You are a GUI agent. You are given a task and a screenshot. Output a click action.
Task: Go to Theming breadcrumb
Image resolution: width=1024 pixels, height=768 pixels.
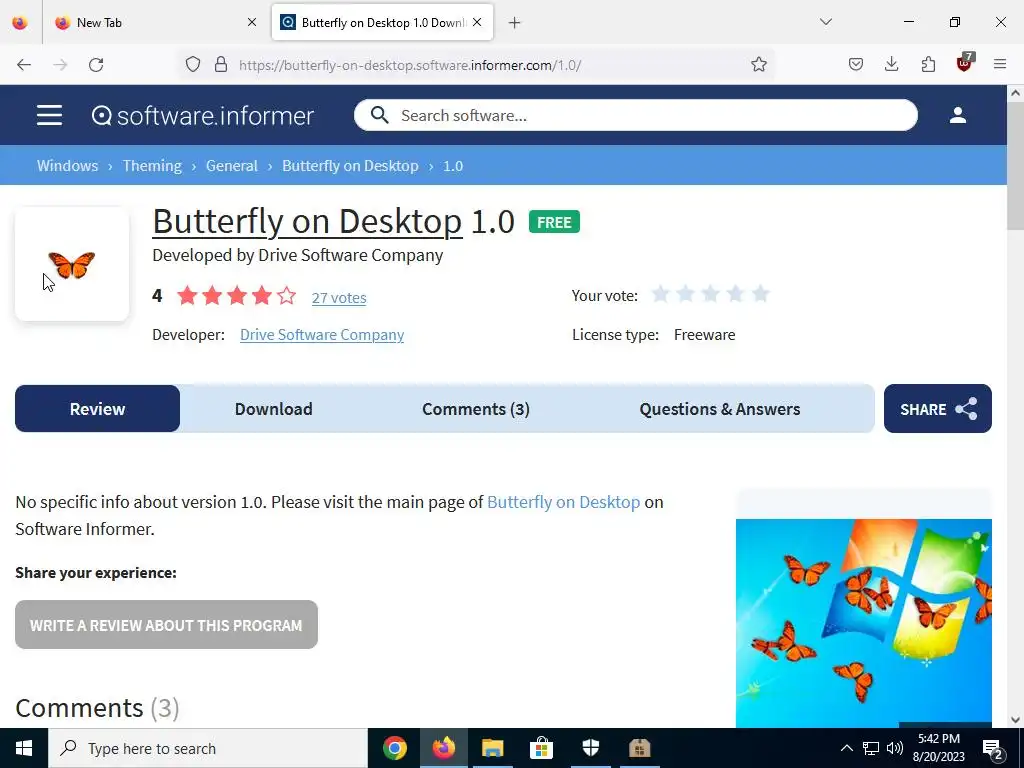pos(152,166)
